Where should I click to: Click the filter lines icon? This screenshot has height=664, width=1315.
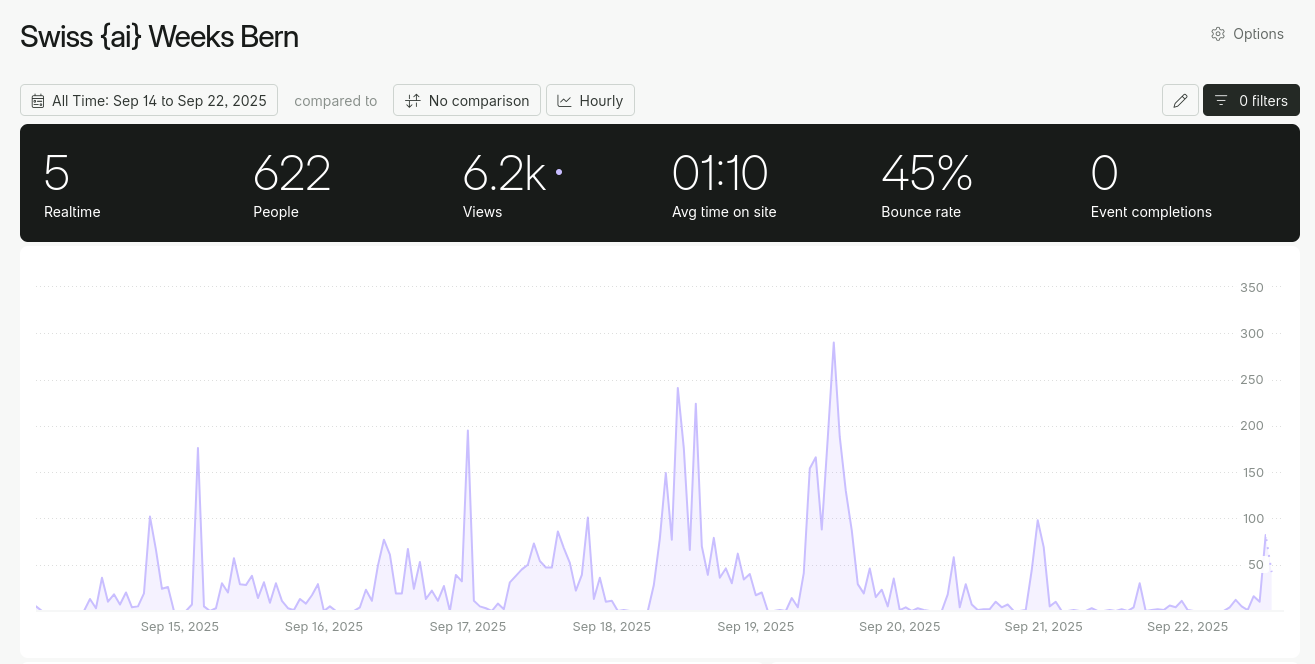[x=1221, y=100]
